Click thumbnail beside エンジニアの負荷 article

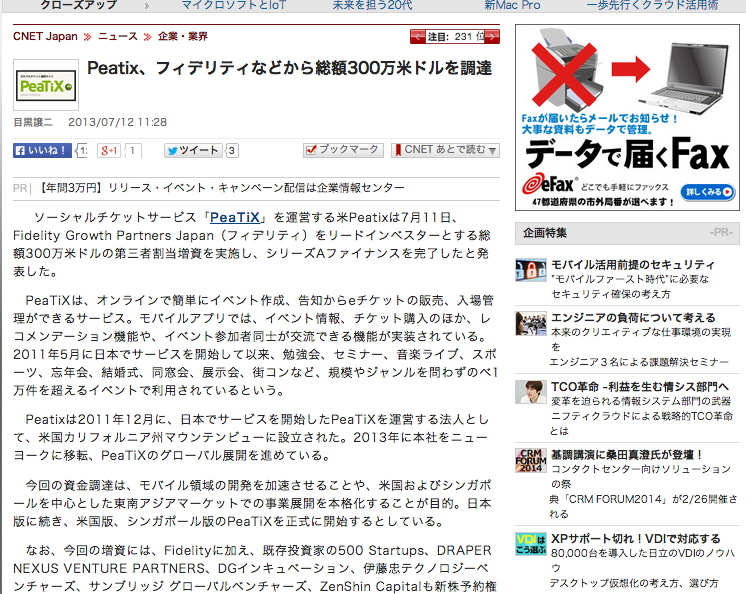[530, 323]
